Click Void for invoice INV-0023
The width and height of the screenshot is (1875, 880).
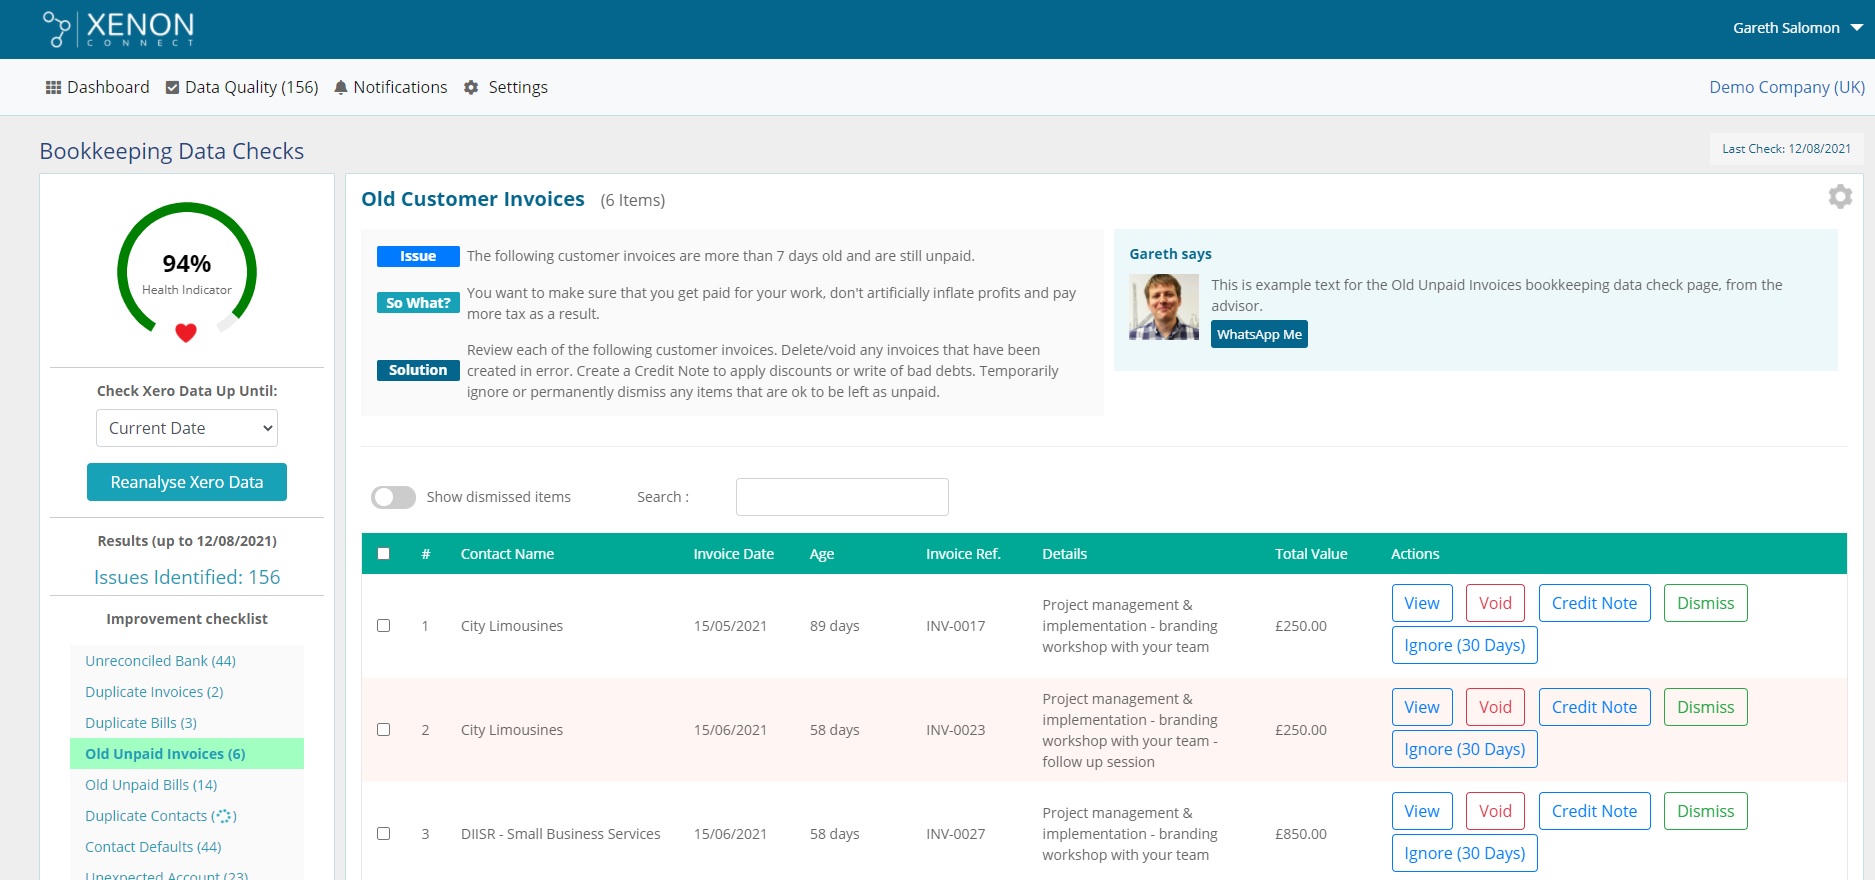(x=1495, y=707)
